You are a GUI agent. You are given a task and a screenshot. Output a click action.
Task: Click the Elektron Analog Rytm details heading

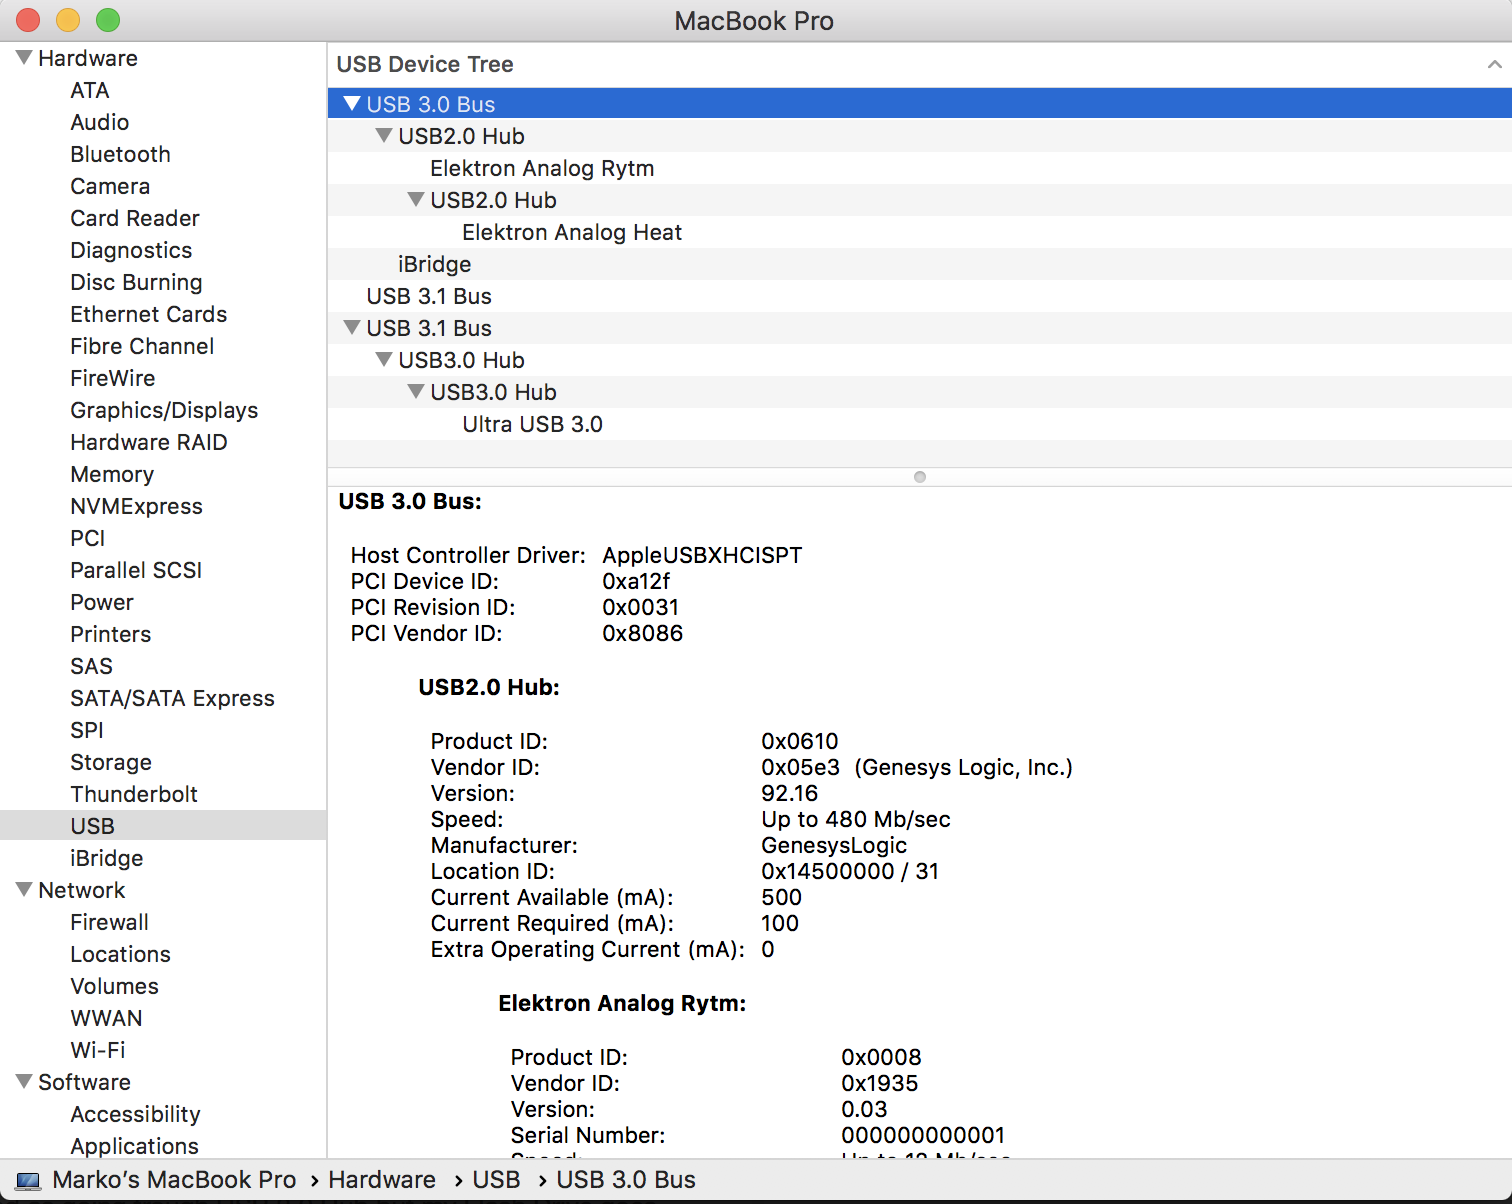click(x=622, y=1003)
